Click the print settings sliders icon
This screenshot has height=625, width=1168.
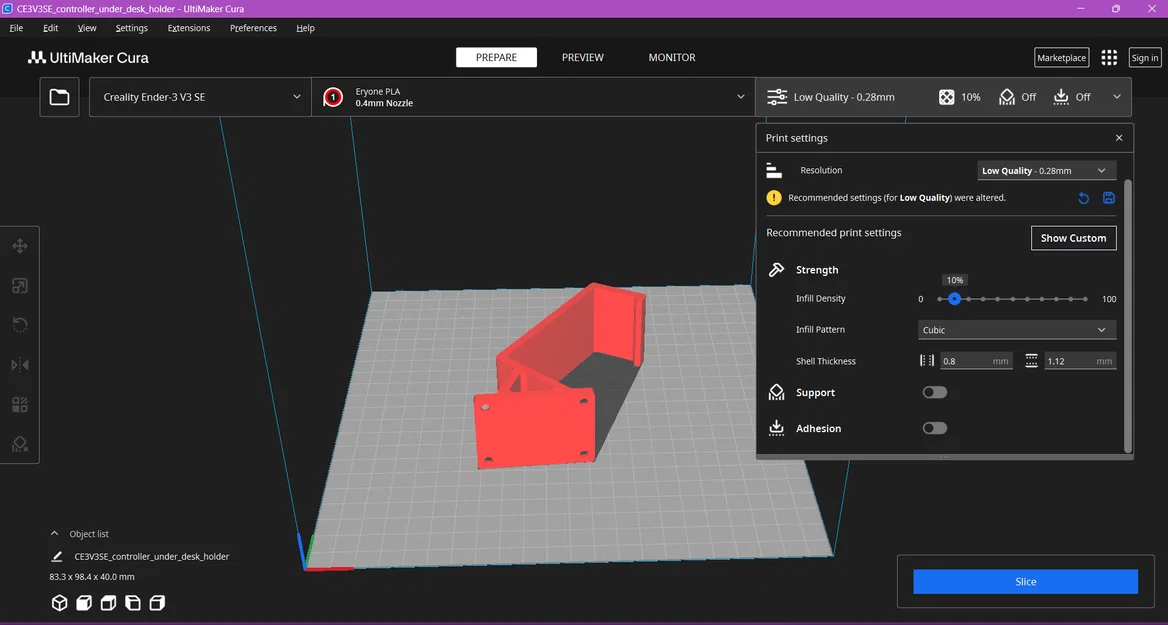pyautogui.click(x=777, y=97)
